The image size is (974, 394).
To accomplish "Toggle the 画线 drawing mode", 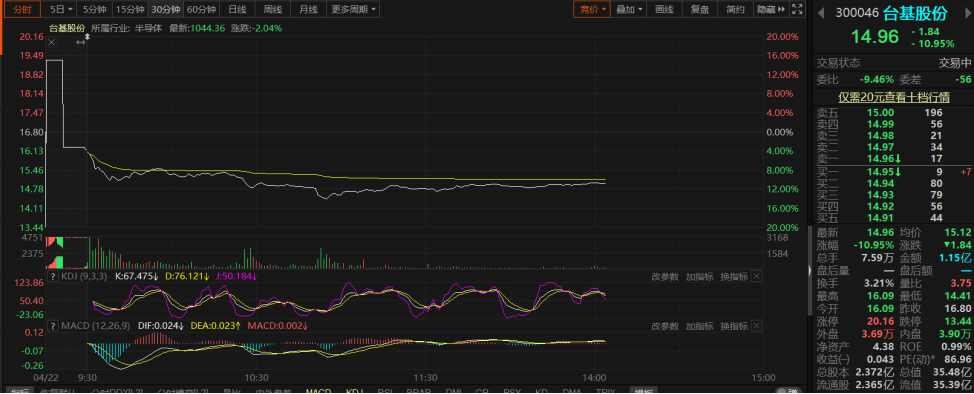I will click(665, 9).
